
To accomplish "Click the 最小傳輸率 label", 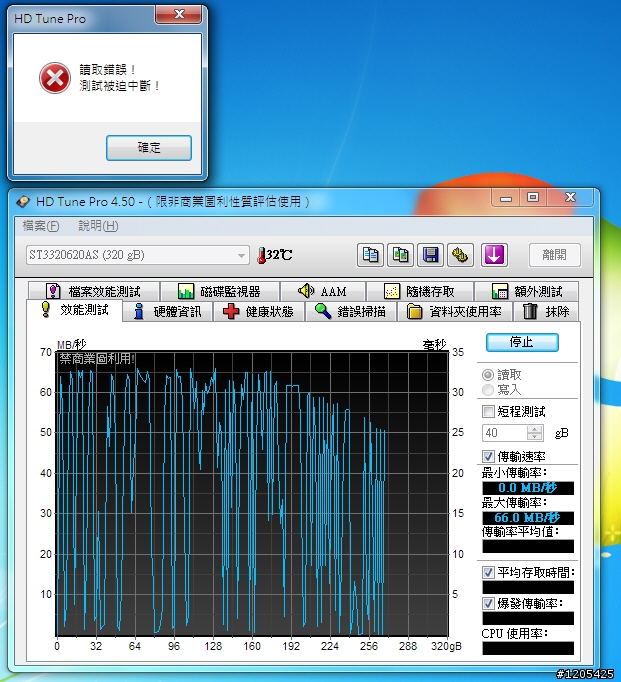I will (514, 472).
